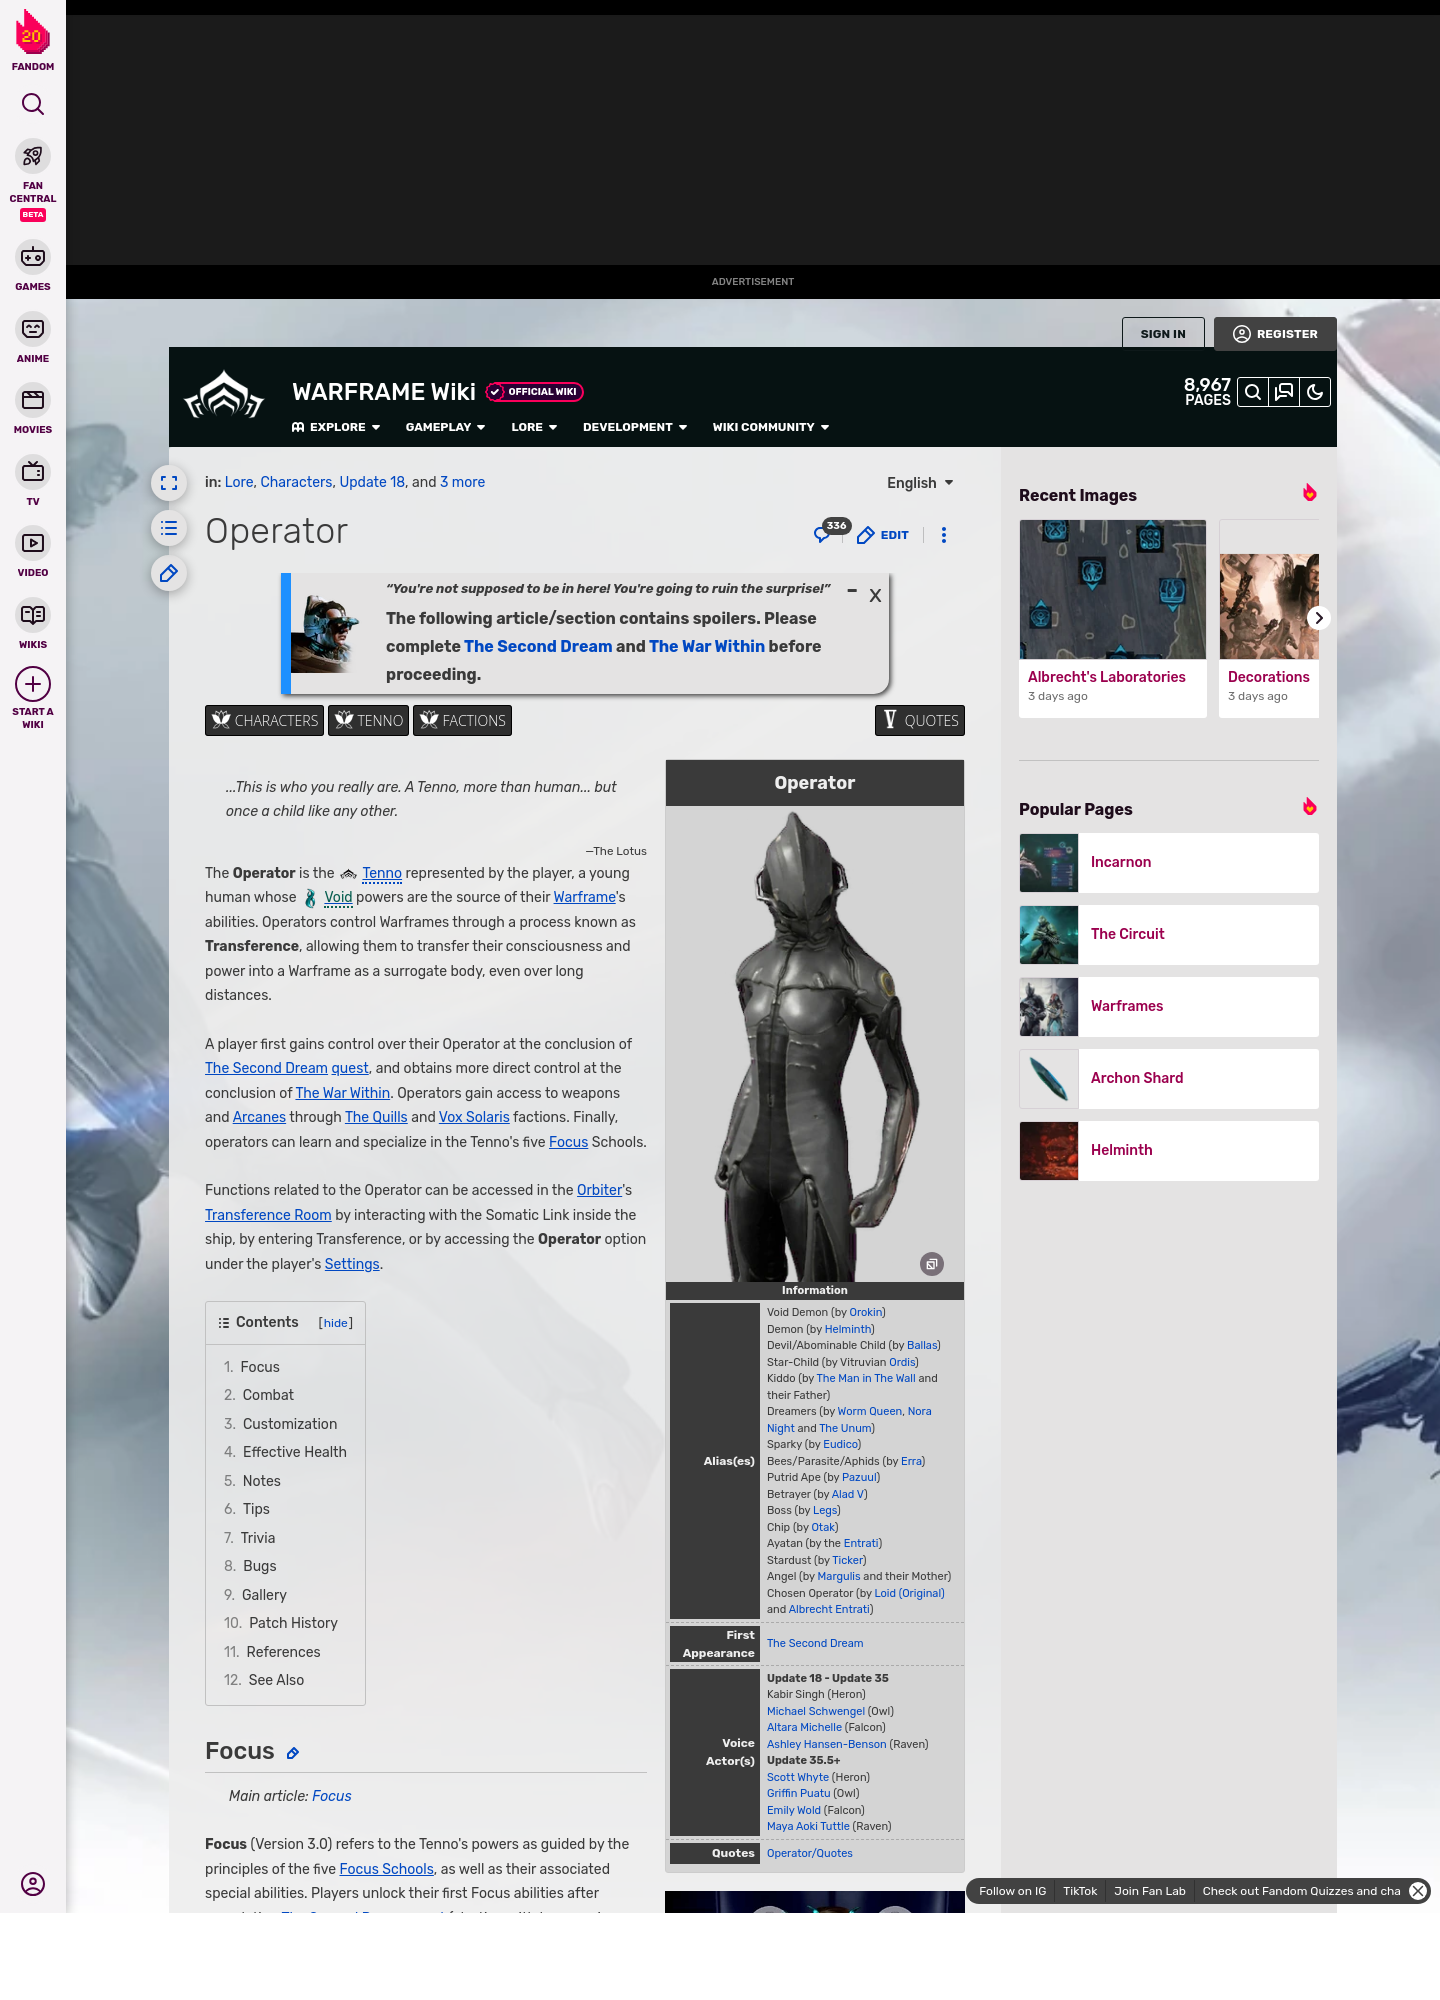This screenshot has height=2000, width=1440.
Task: Open the Tenno link in intro paragraph
Action: coord(382,873)
